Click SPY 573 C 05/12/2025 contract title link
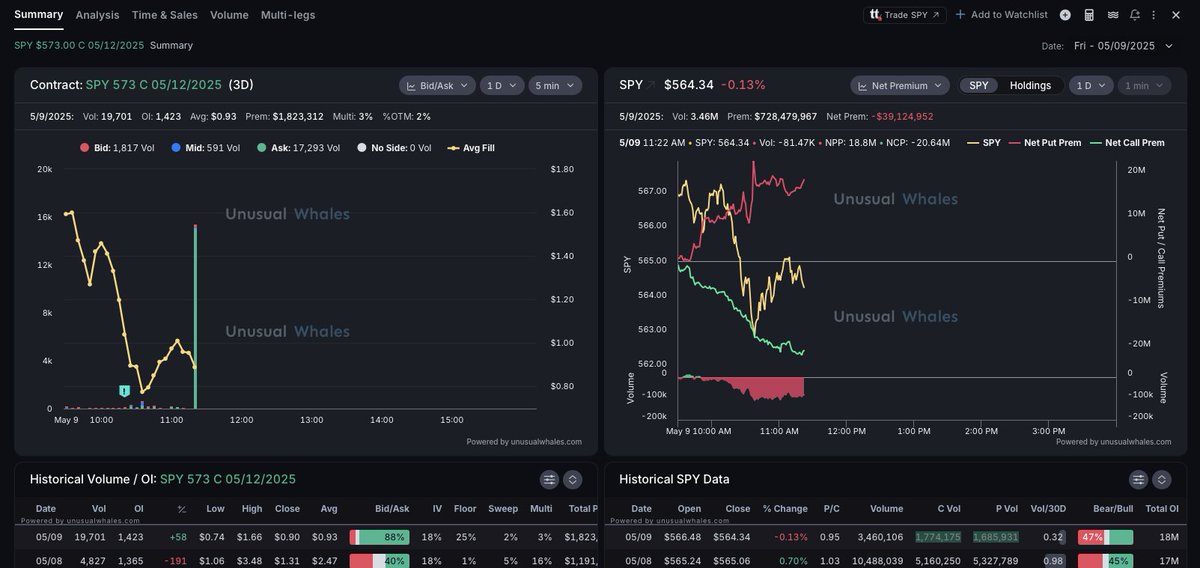Image resolution: width=1200 pixels, height=568 pixels. (x=154, y=85)
